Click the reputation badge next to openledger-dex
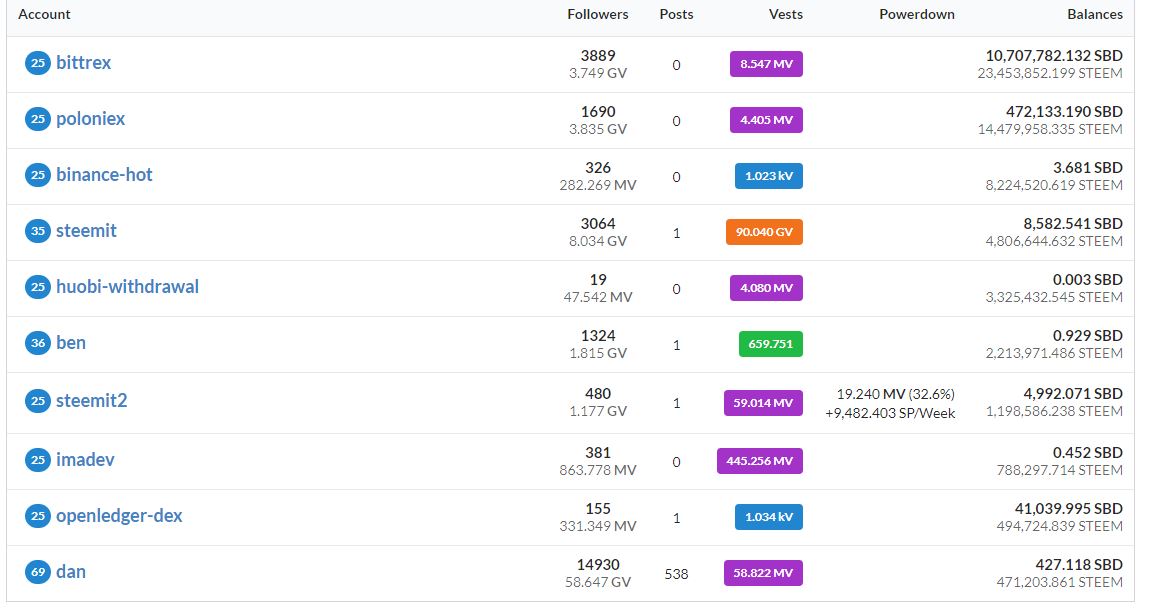The image size is (1152, 614). click(x=37, y=516)
